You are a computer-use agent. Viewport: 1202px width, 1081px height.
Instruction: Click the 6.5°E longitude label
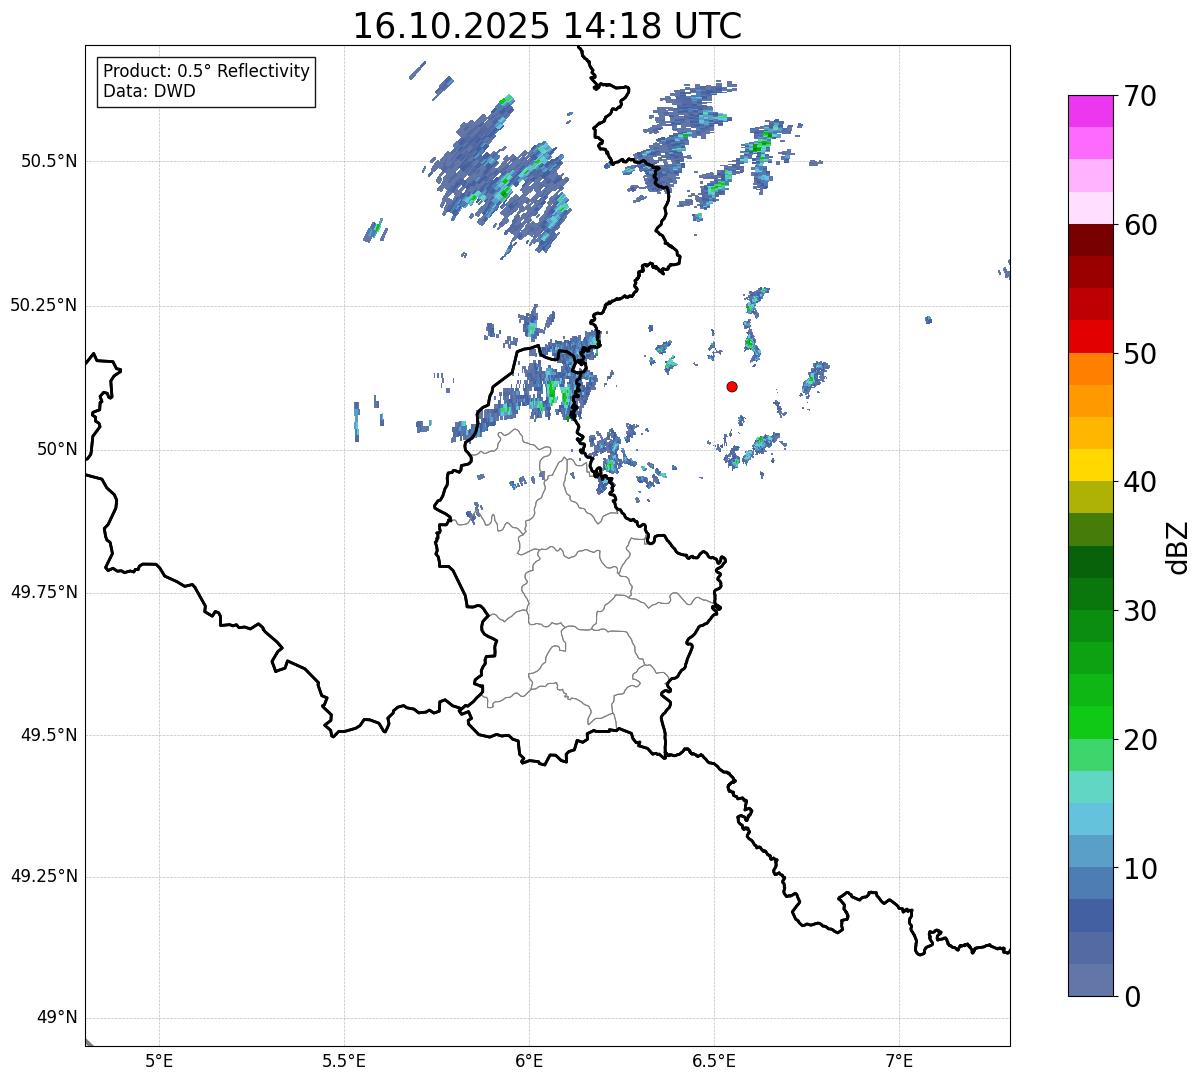[x=714, y=1060]
